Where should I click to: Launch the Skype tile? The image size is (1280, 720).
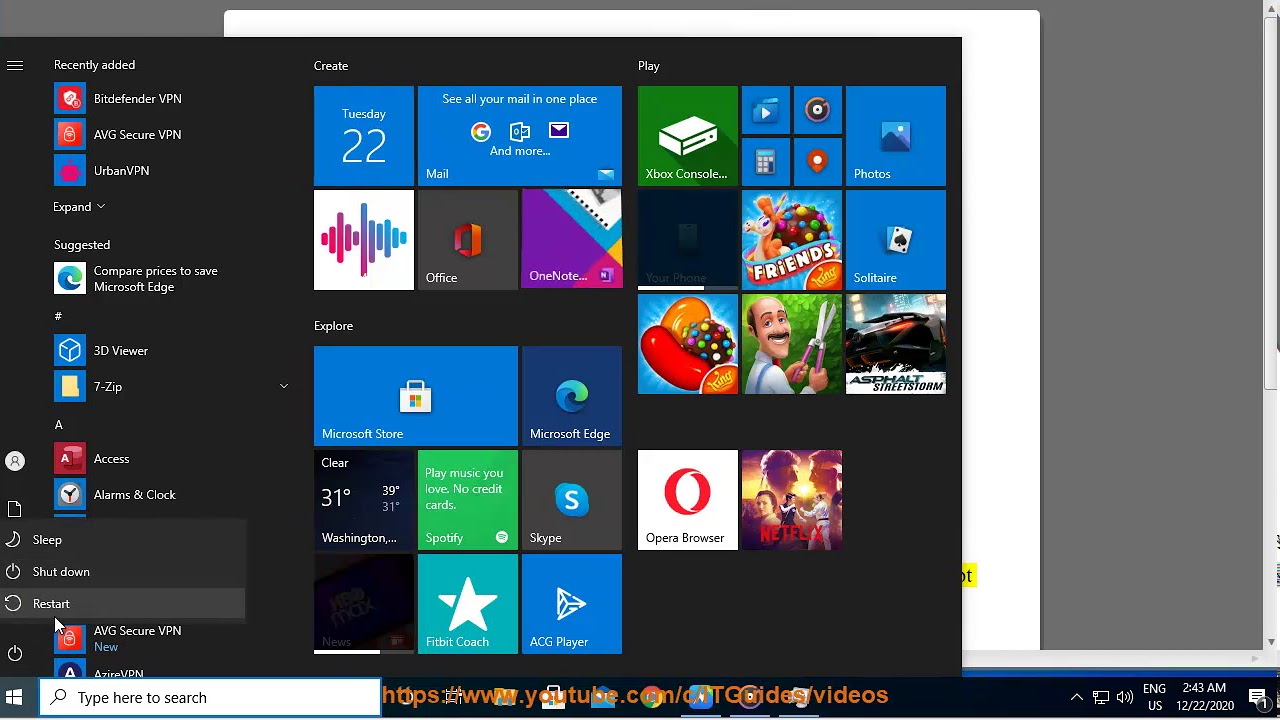pos(572,500)
